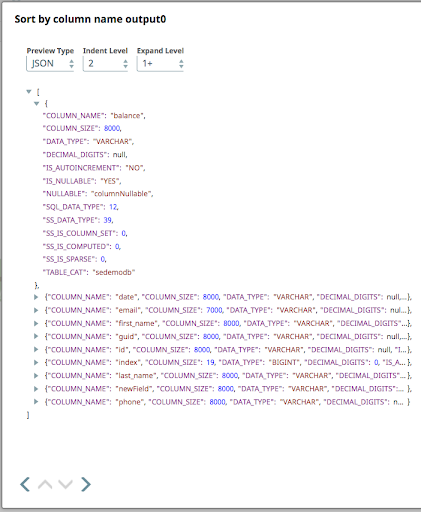Expand the "last_name" column row

(36, 376)
